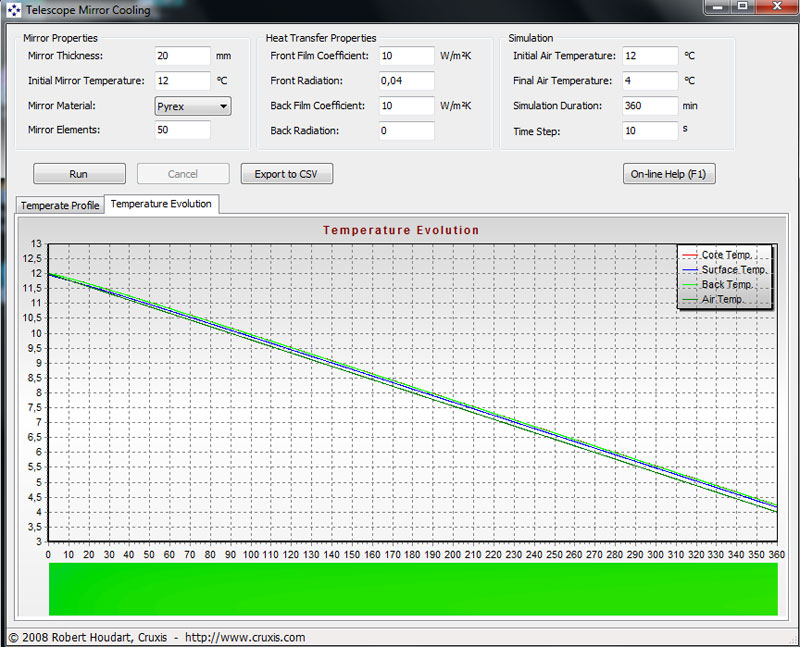Click the 360 value on the time axis
Screen dimensions: 800x647
coord(777,555)
